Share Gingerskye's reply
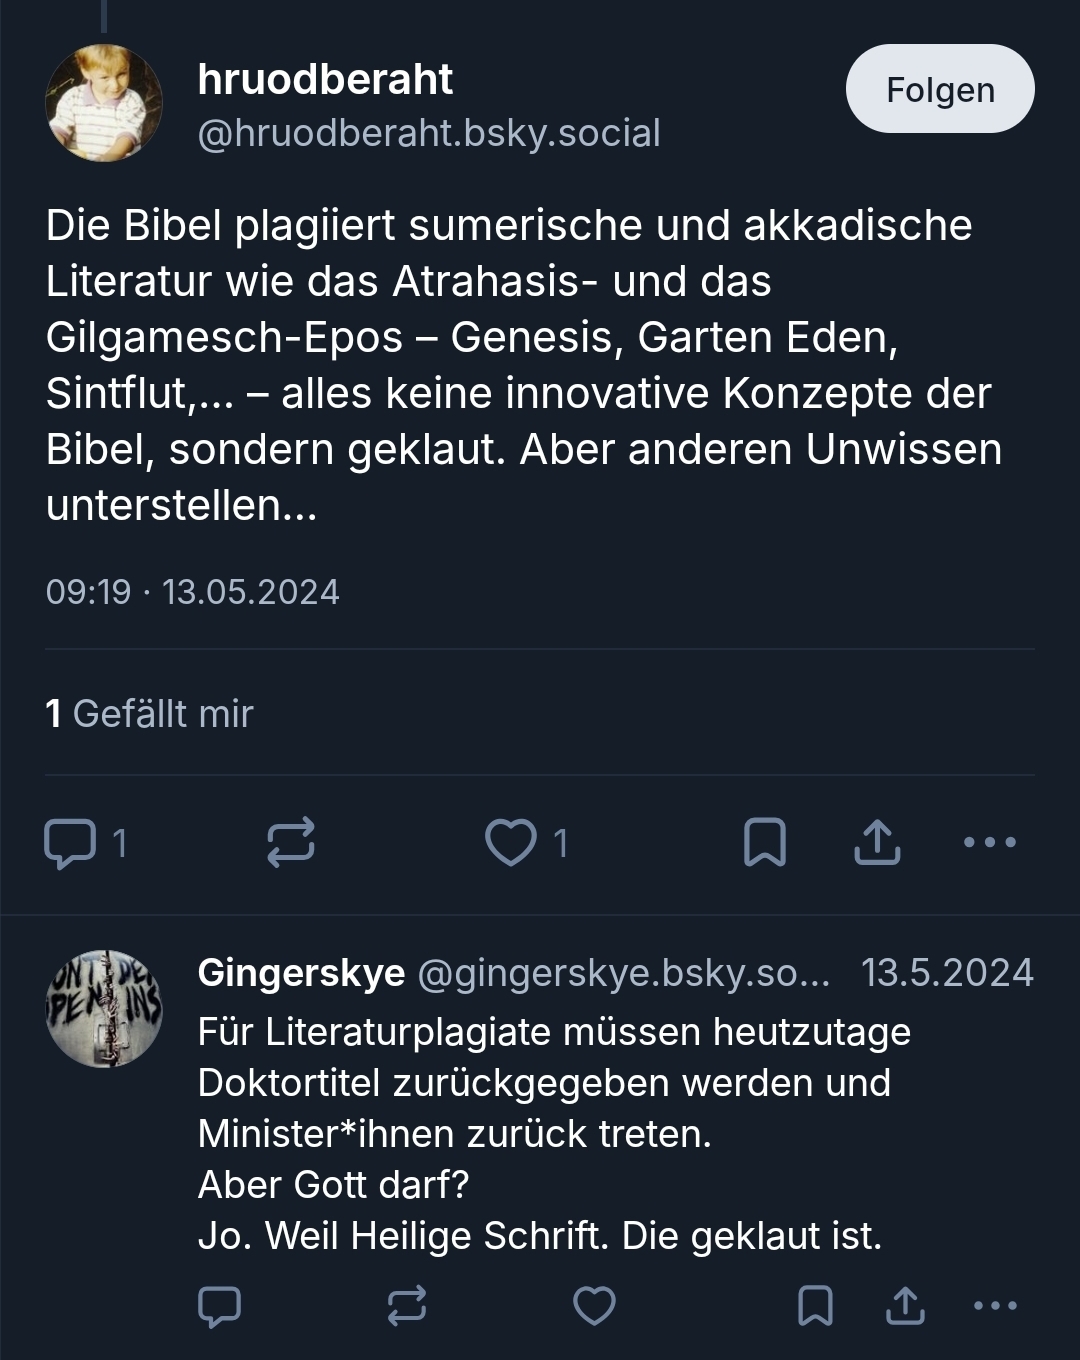The image size is (1080, 1360). pos(905,1306)
